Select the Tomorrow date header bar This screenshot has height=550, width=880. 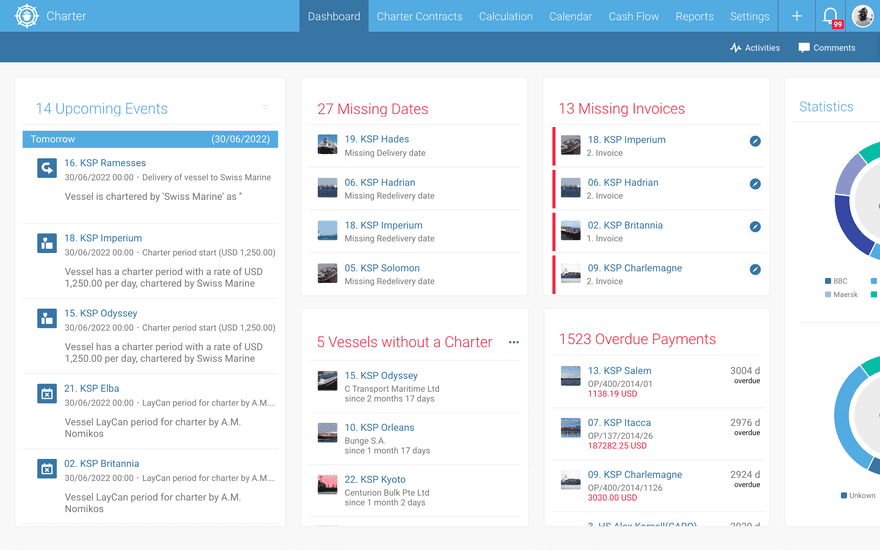(150, 139)
